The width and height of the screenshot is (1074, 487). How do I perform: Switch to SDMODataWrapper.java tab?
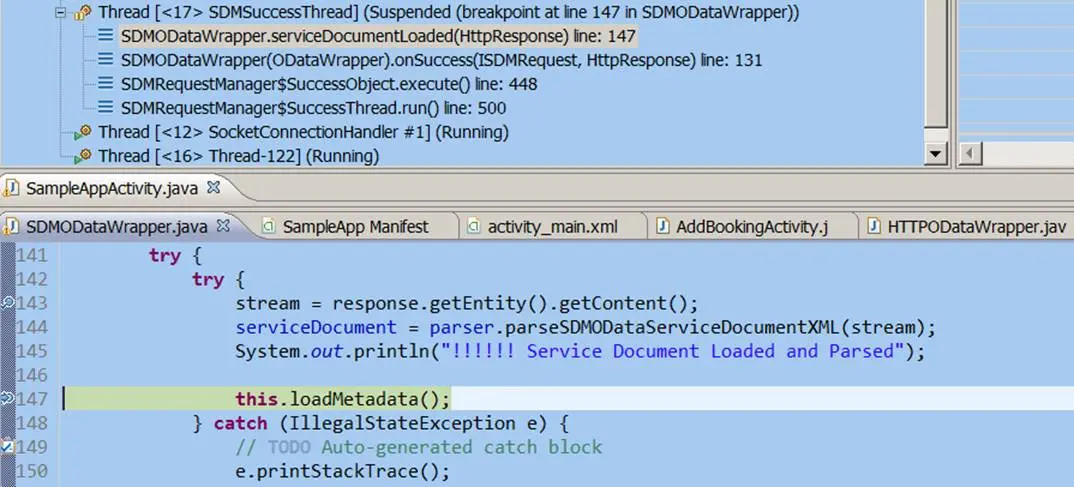click(116, 226)
